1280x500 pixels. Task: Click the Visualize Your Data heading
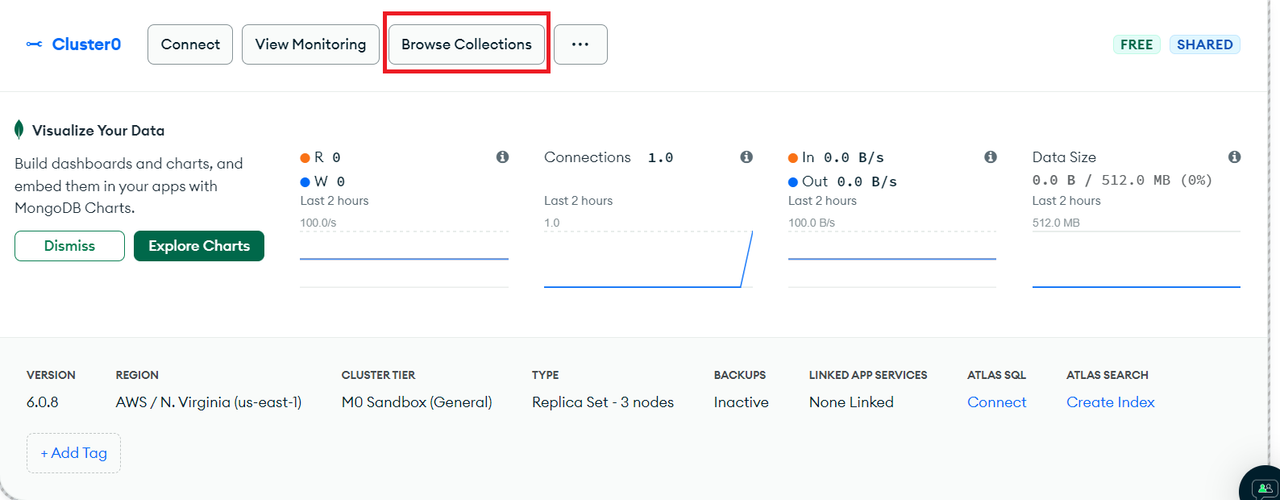[x=98, y=130]
